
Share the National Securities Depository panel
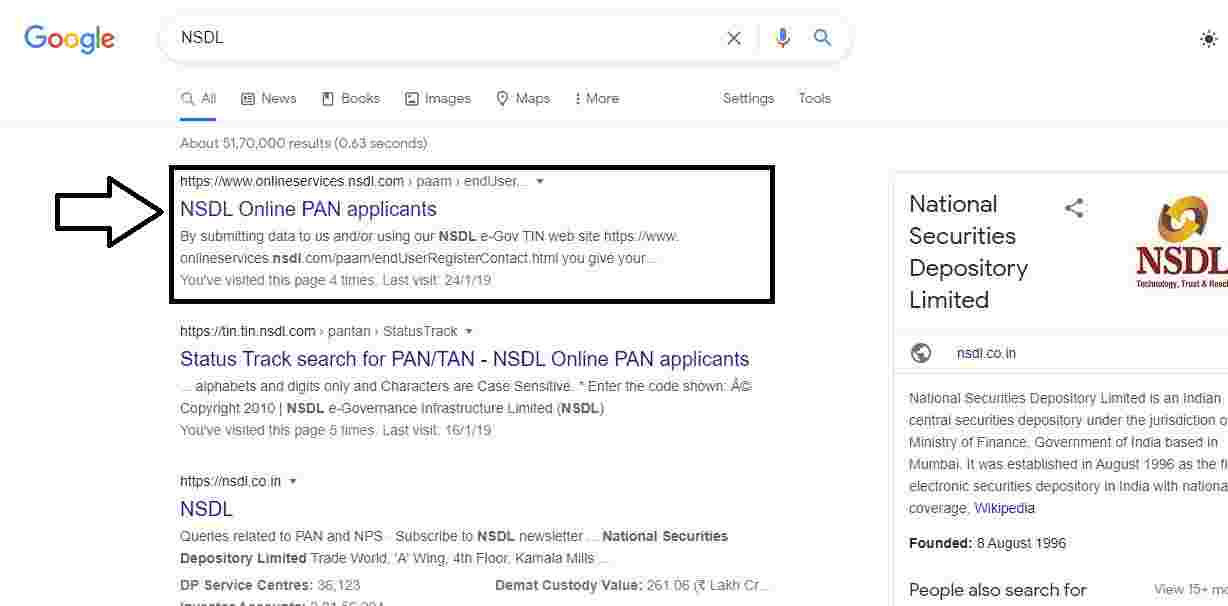pos(1075,207)
